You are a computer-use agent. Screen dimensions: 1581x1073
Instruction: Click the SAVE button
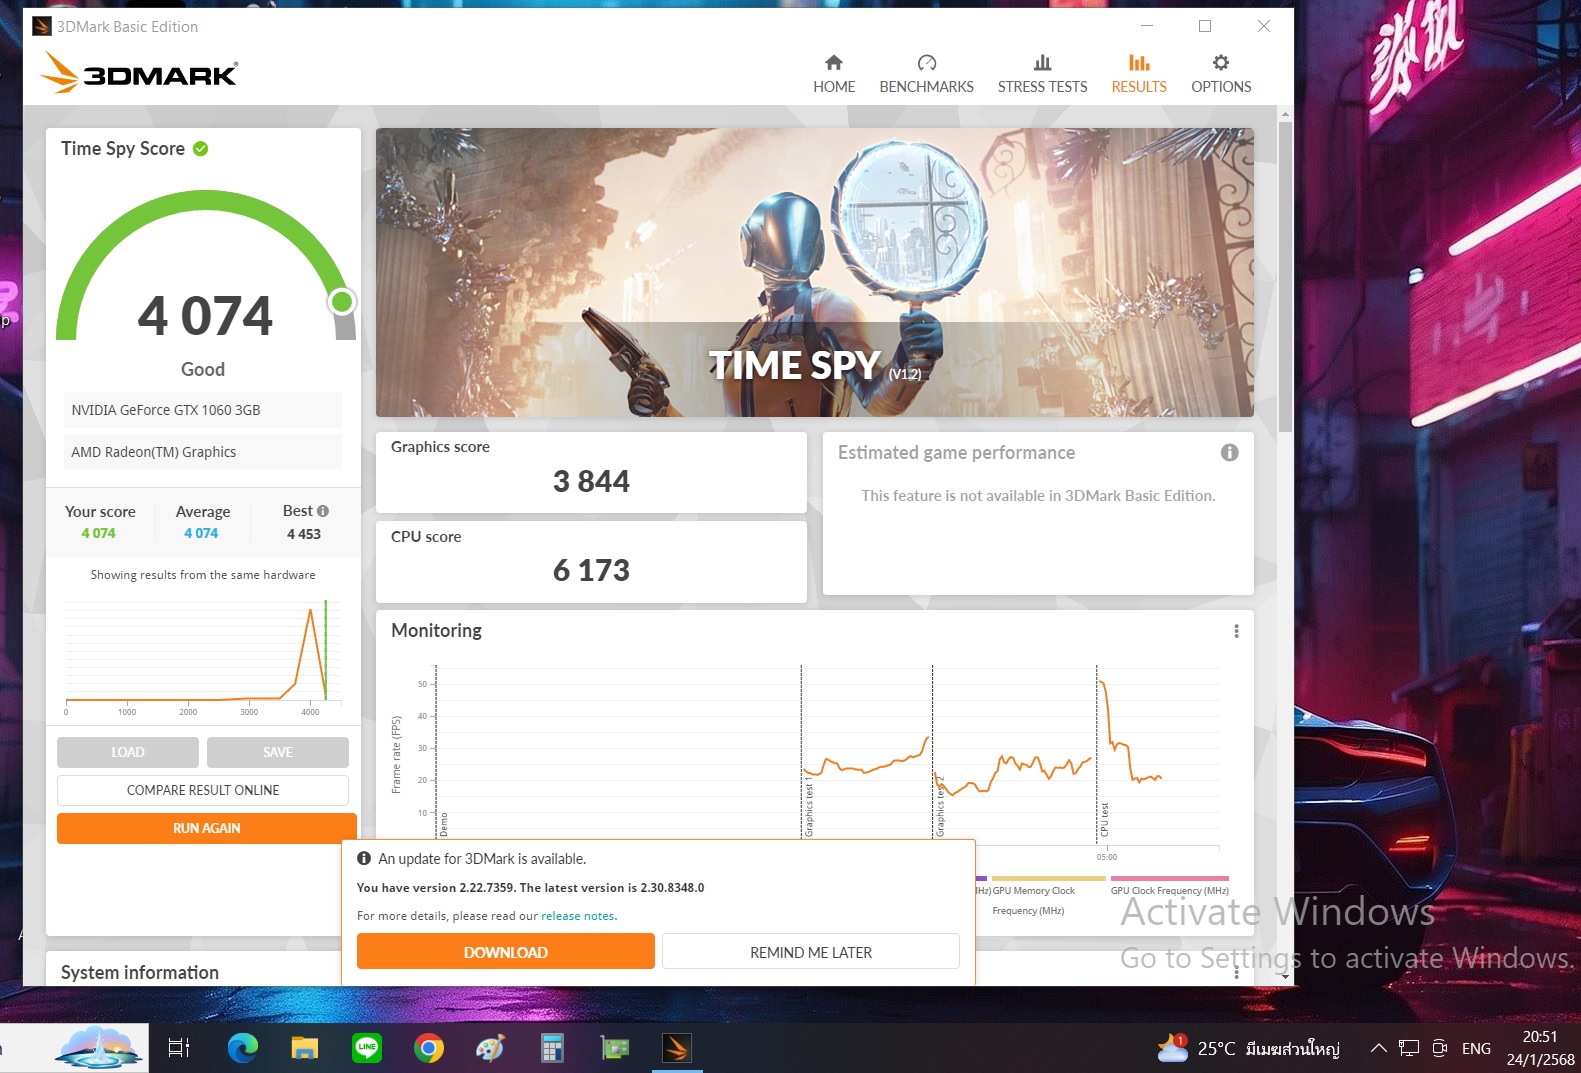pos(277,752)
